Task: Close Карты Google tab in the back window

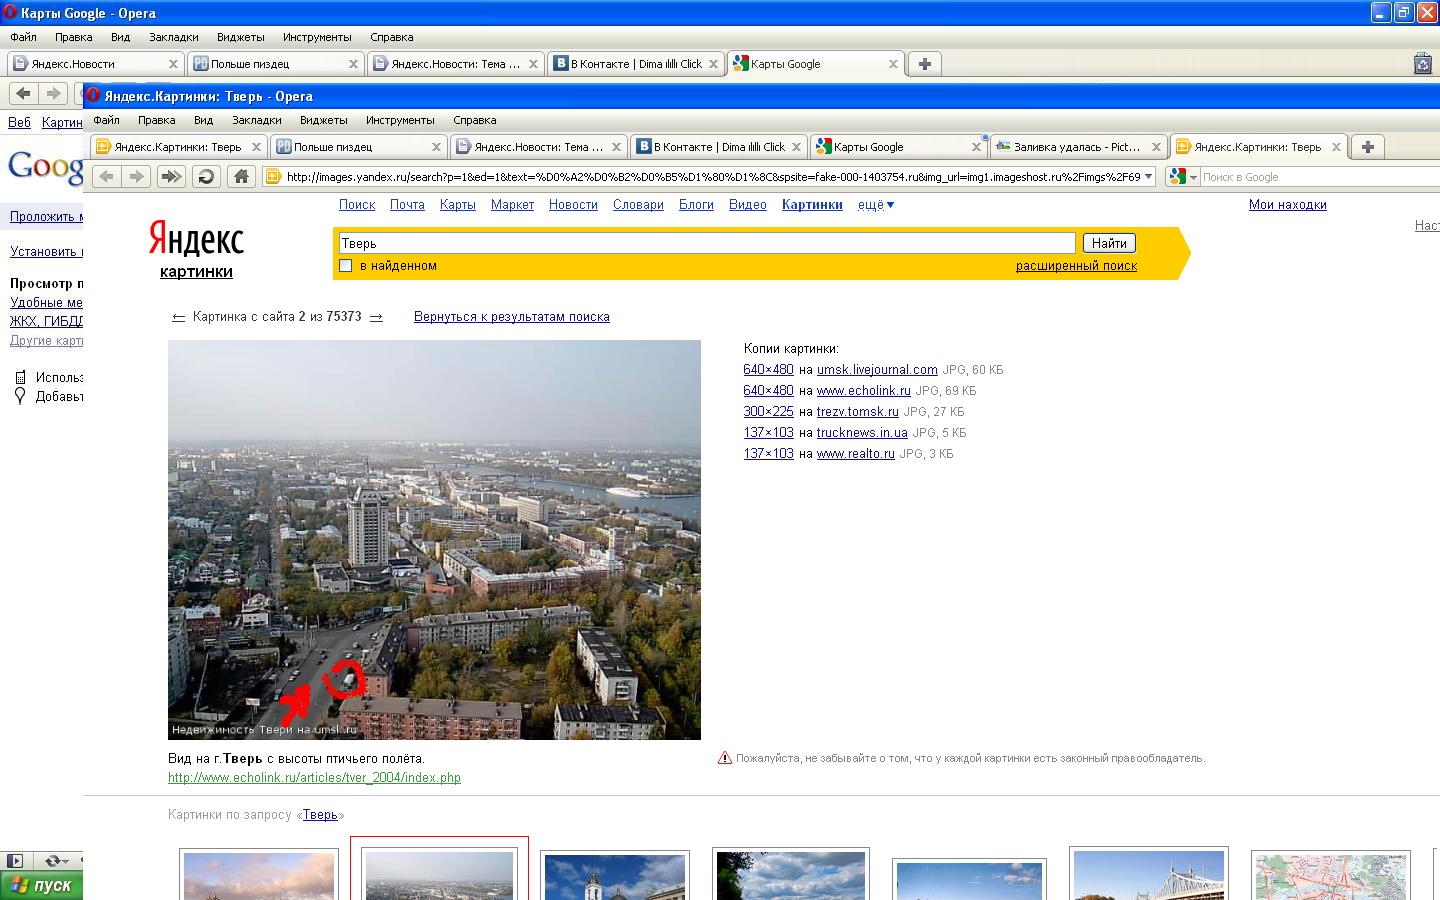Action: tap(893, 64)
